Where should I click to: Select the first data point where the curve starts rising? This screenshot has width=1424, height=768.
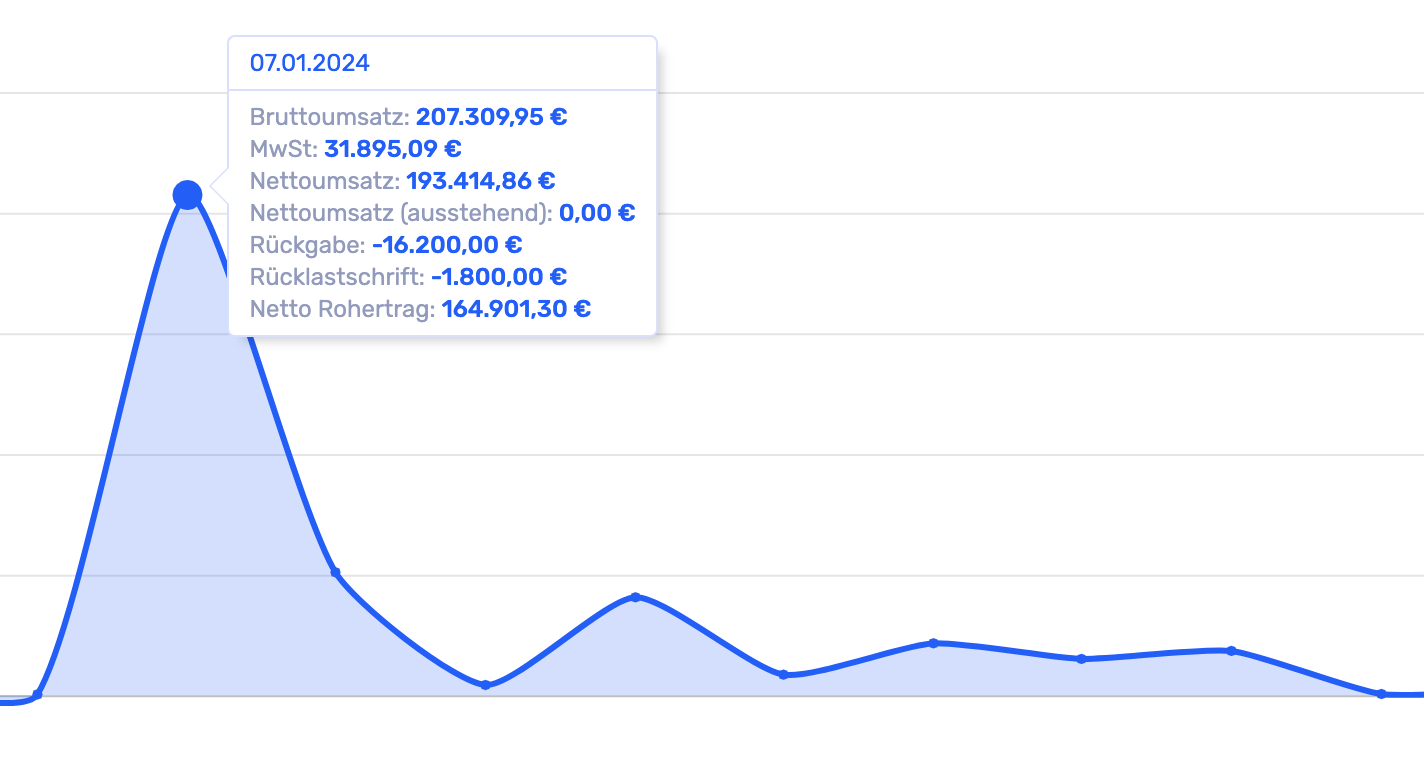coord(37,694)
